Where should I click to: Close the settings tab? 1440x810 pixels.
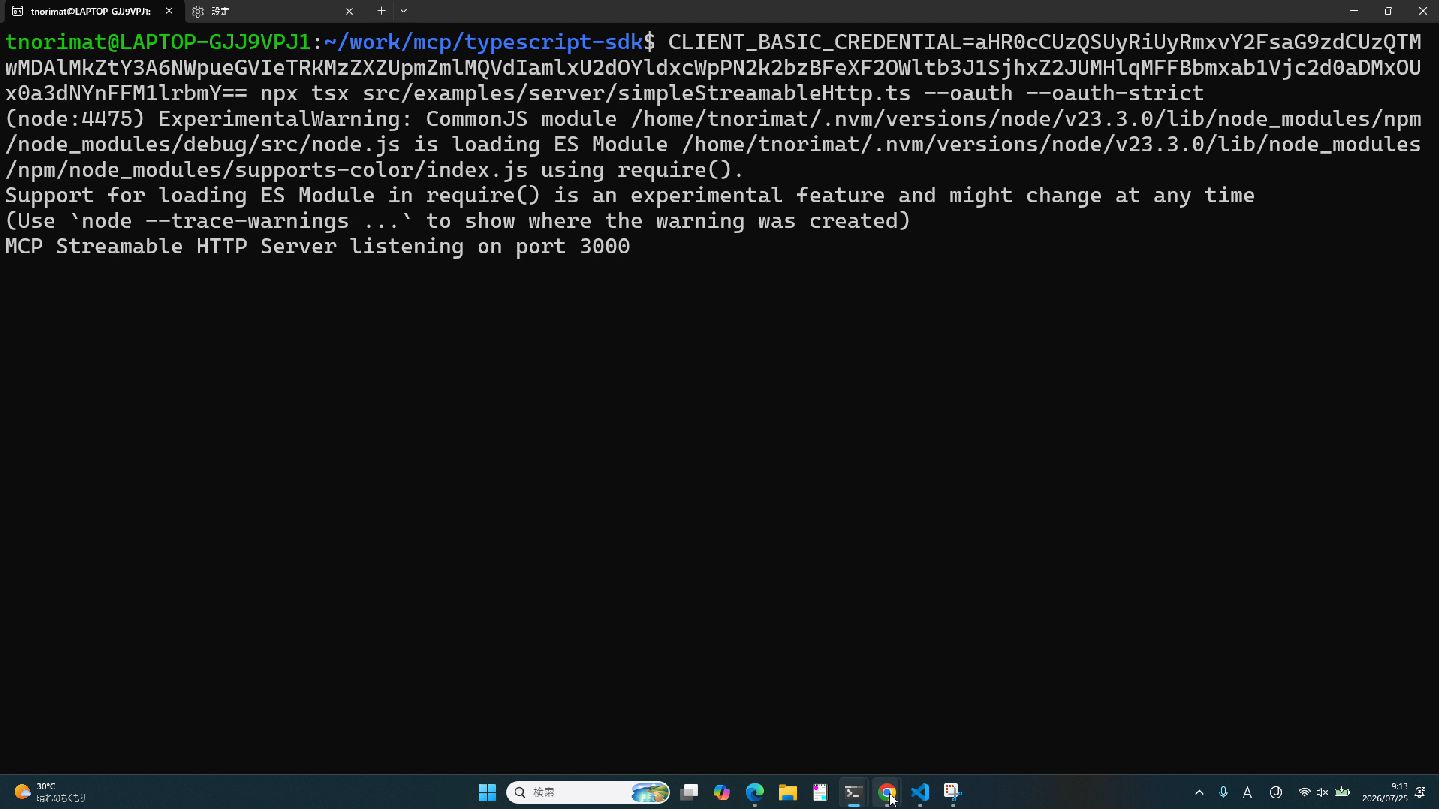[x=349, y=11]
